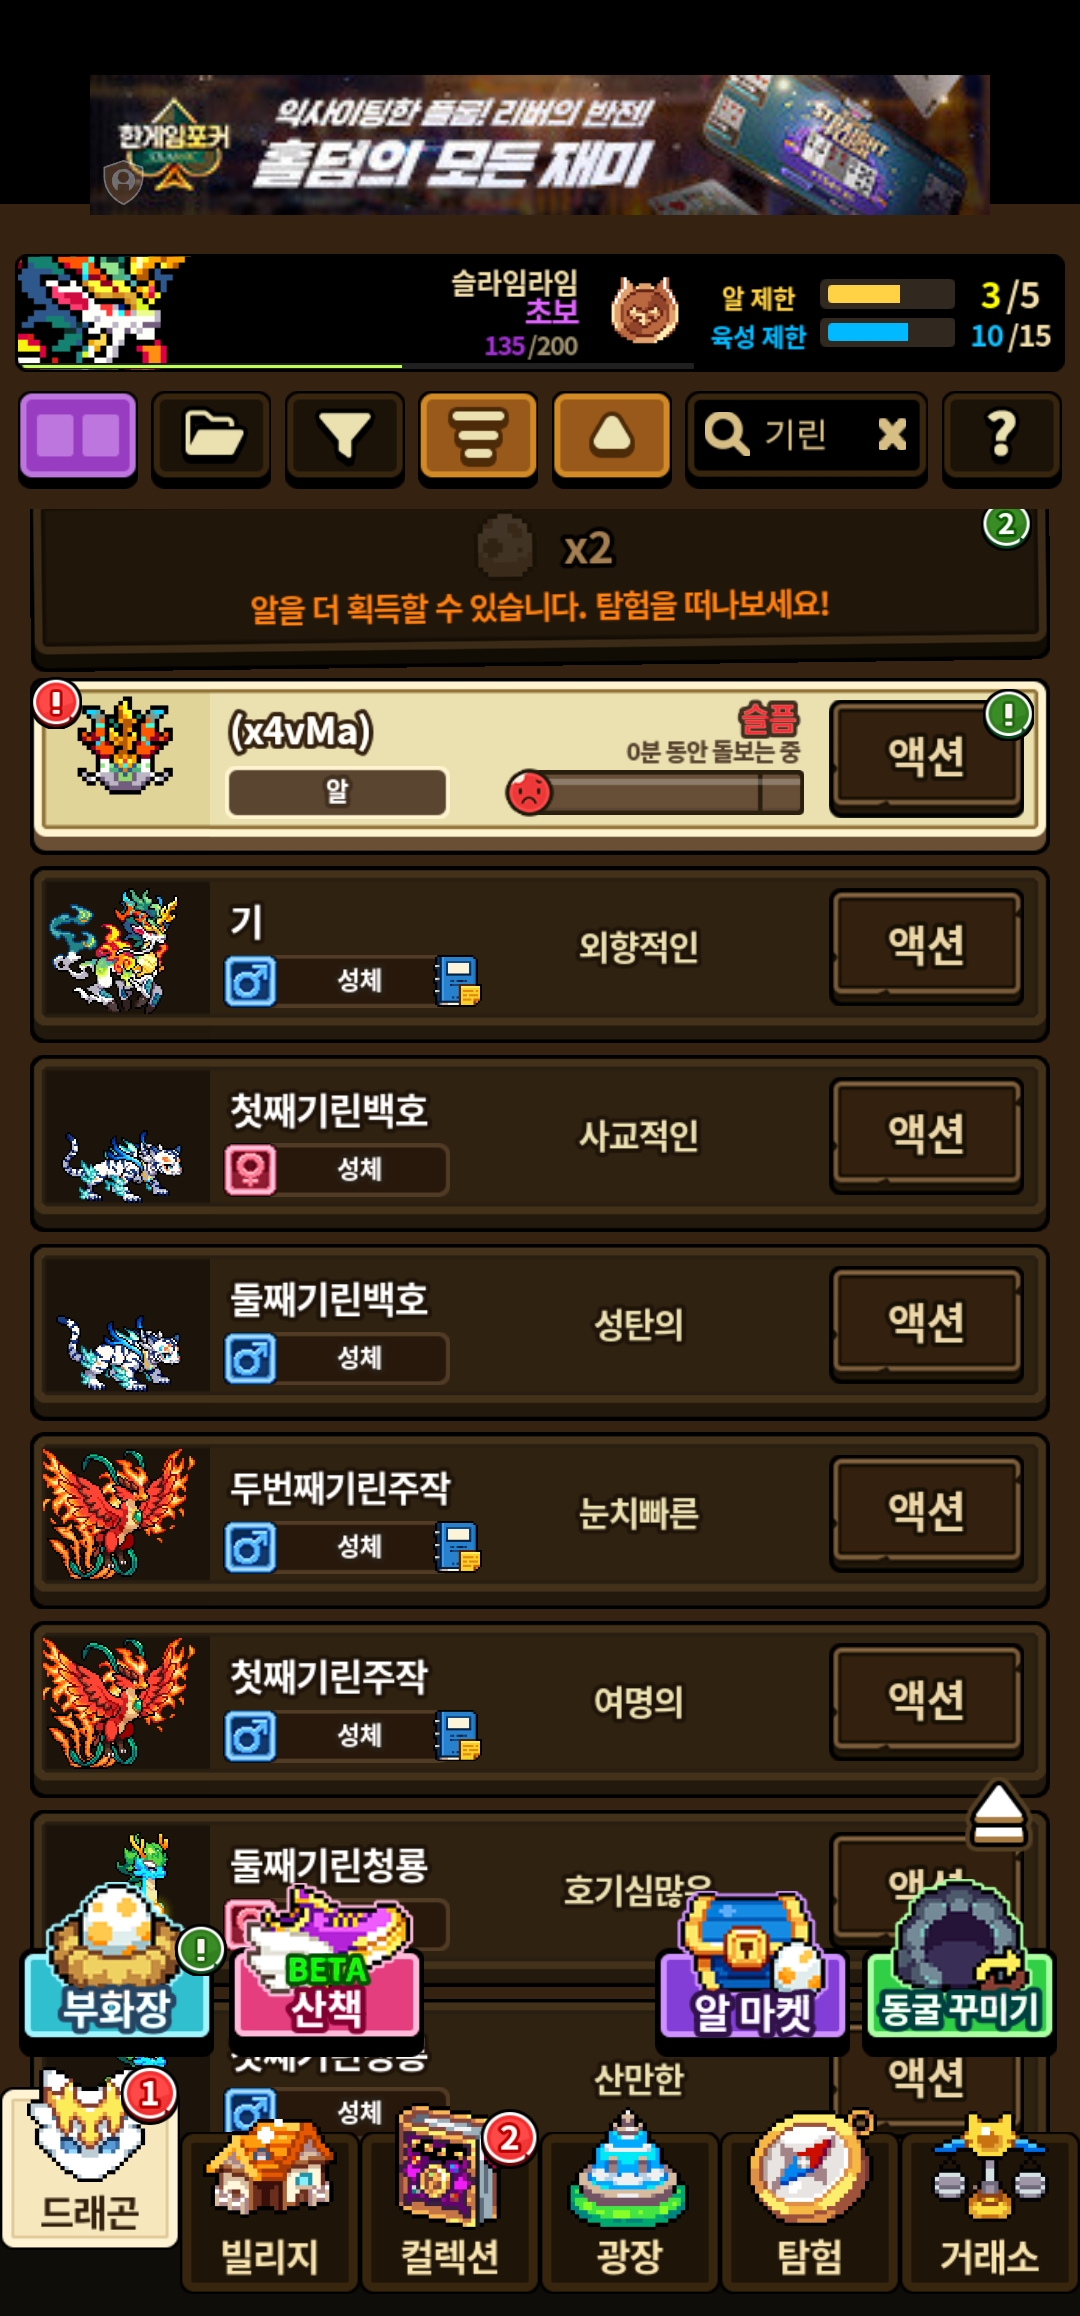Click 액션 button for the x4vMa egg

926,756
